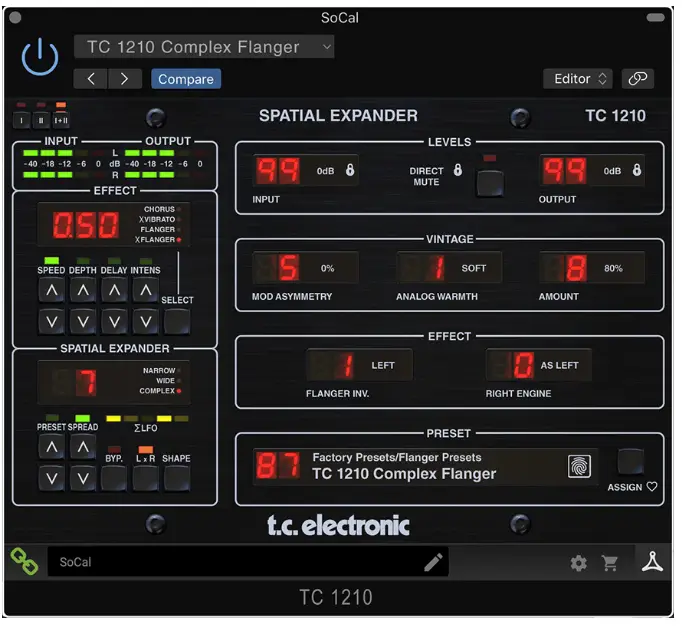Go to next preset with right arrow
This screenshot has height=628, width=682.
pyautogui.click(x=125, y=79)
